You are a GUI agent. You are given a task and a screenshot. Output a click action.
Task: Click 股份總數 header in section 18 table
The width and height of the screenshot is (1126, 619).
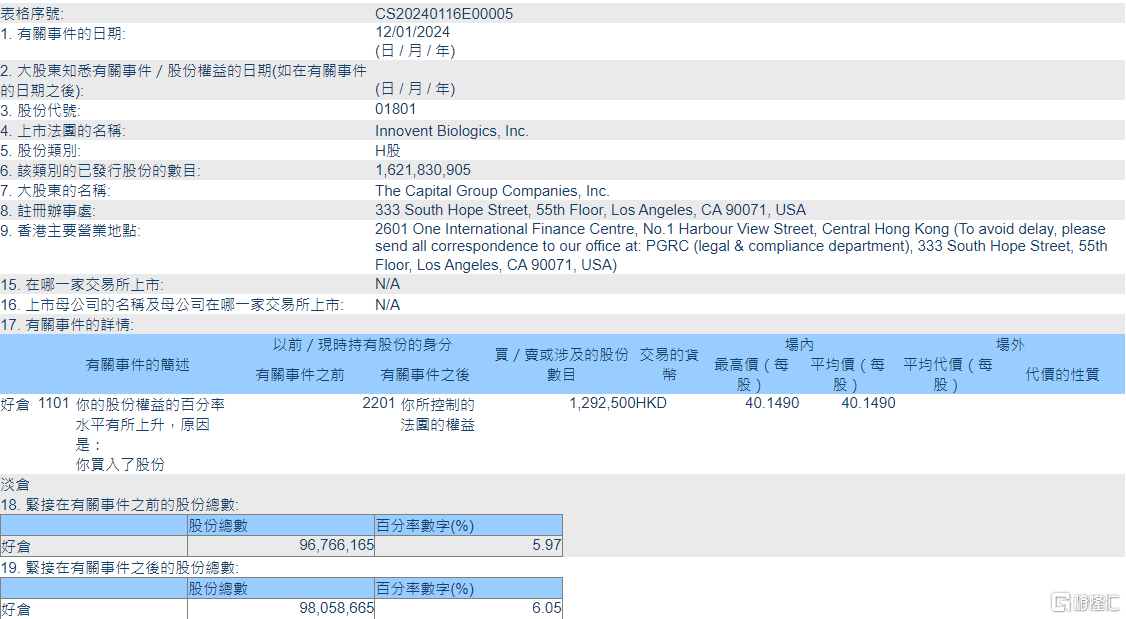tap(218, 526)
